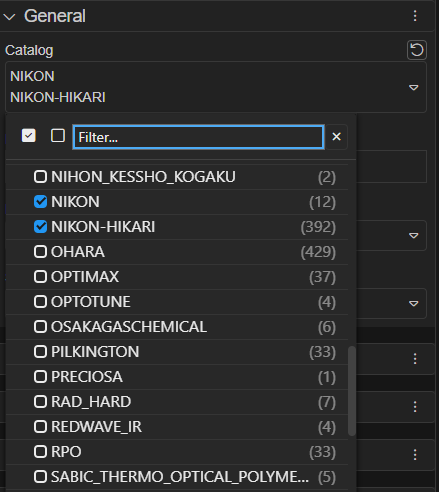Check the RPO catalog checkbox

click(x=40, y=452)
